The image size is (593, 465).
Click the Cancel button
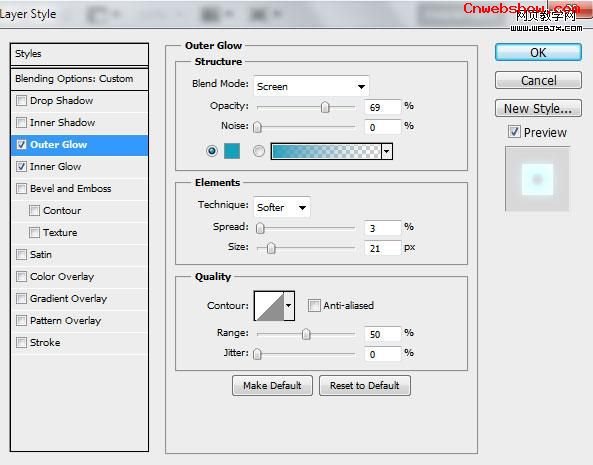[x=538, y=80]
